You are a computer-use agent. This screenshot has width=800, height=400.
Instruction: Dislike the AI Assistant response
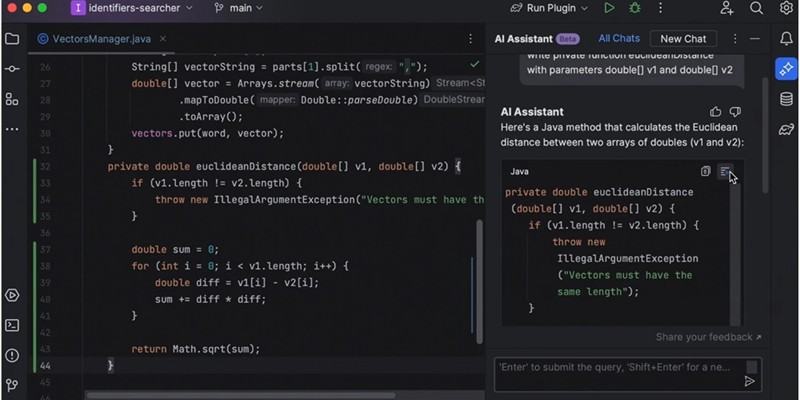736,112
